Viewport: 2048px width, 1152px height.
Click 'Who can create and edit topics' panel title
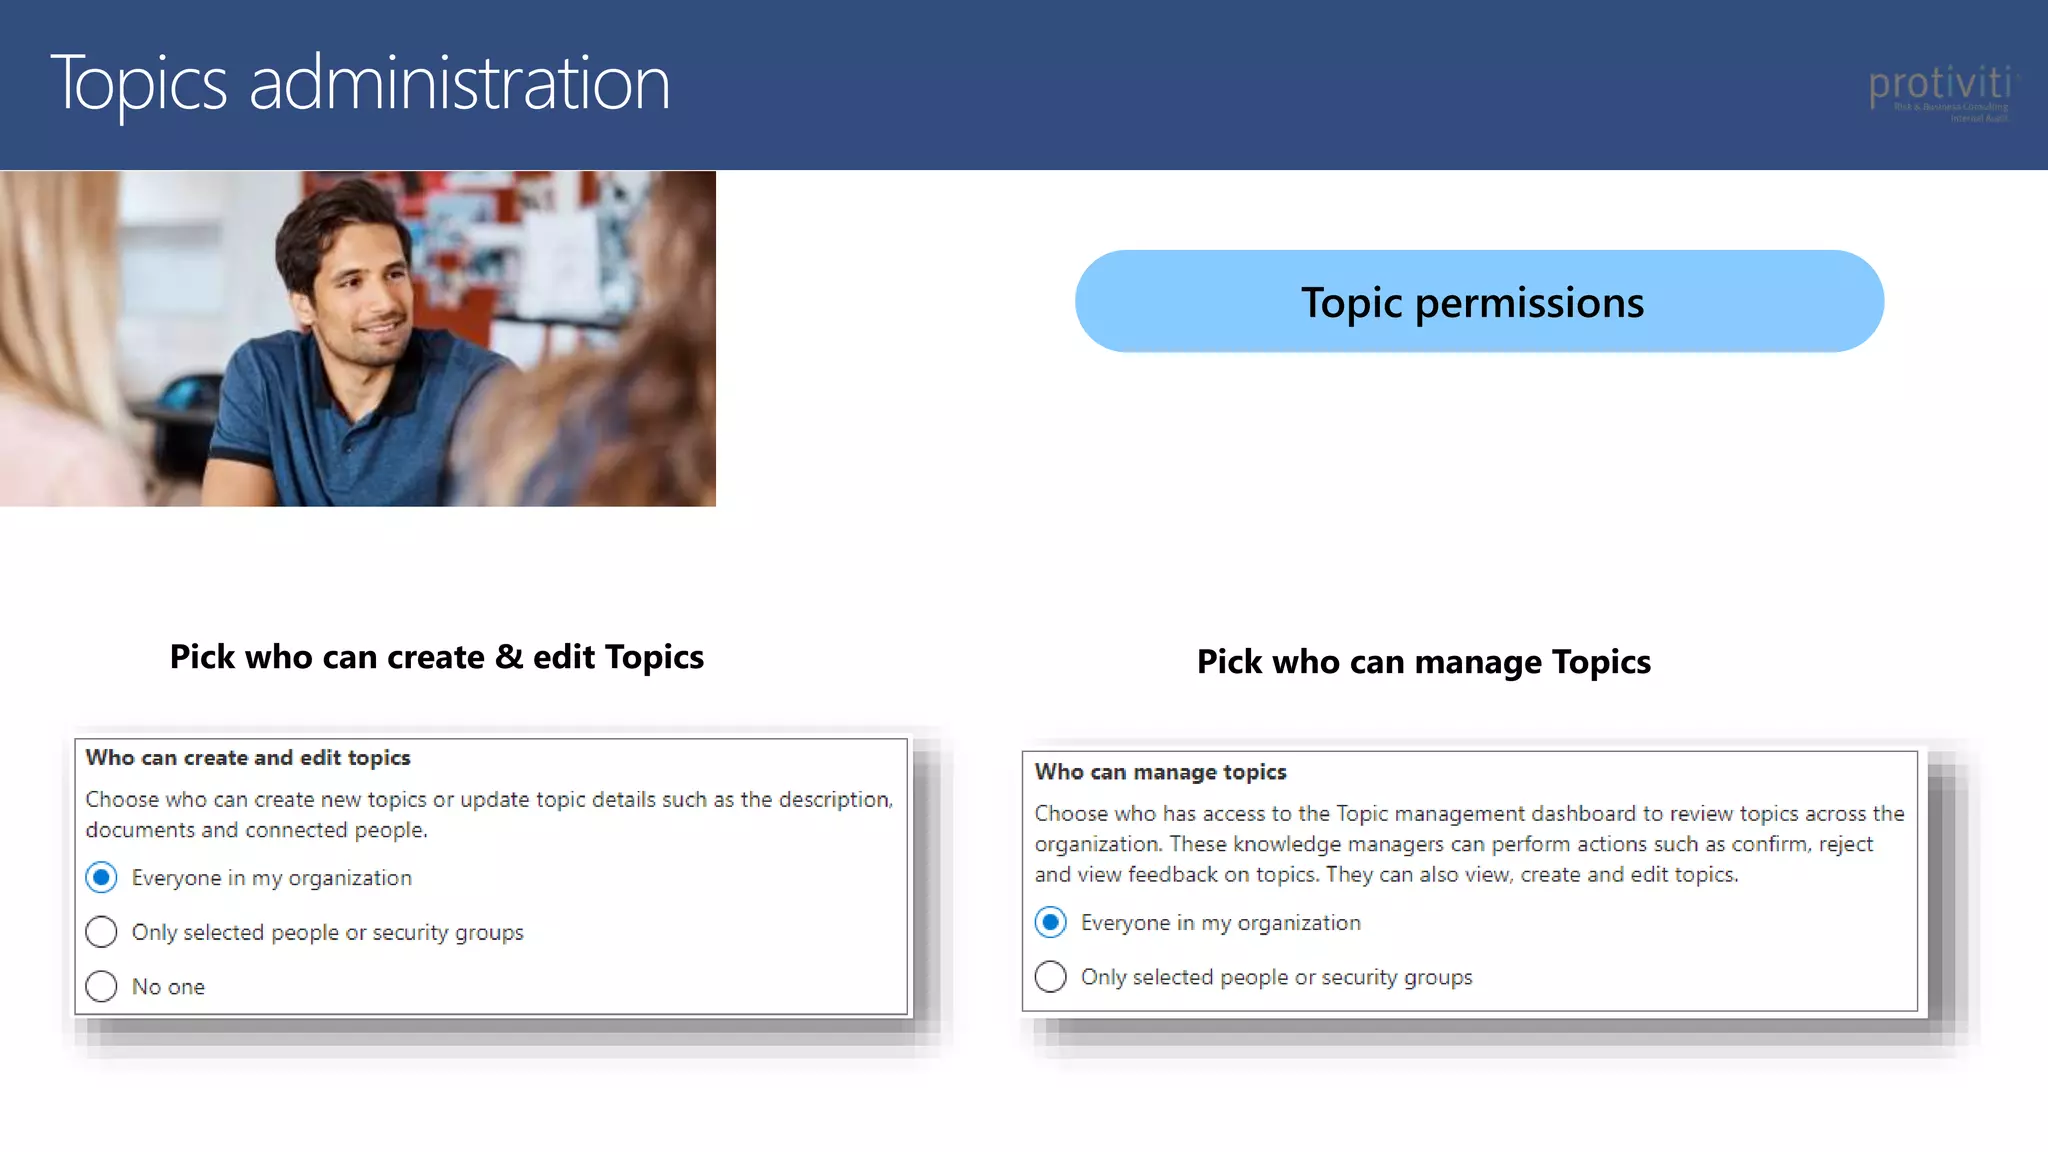248,758
